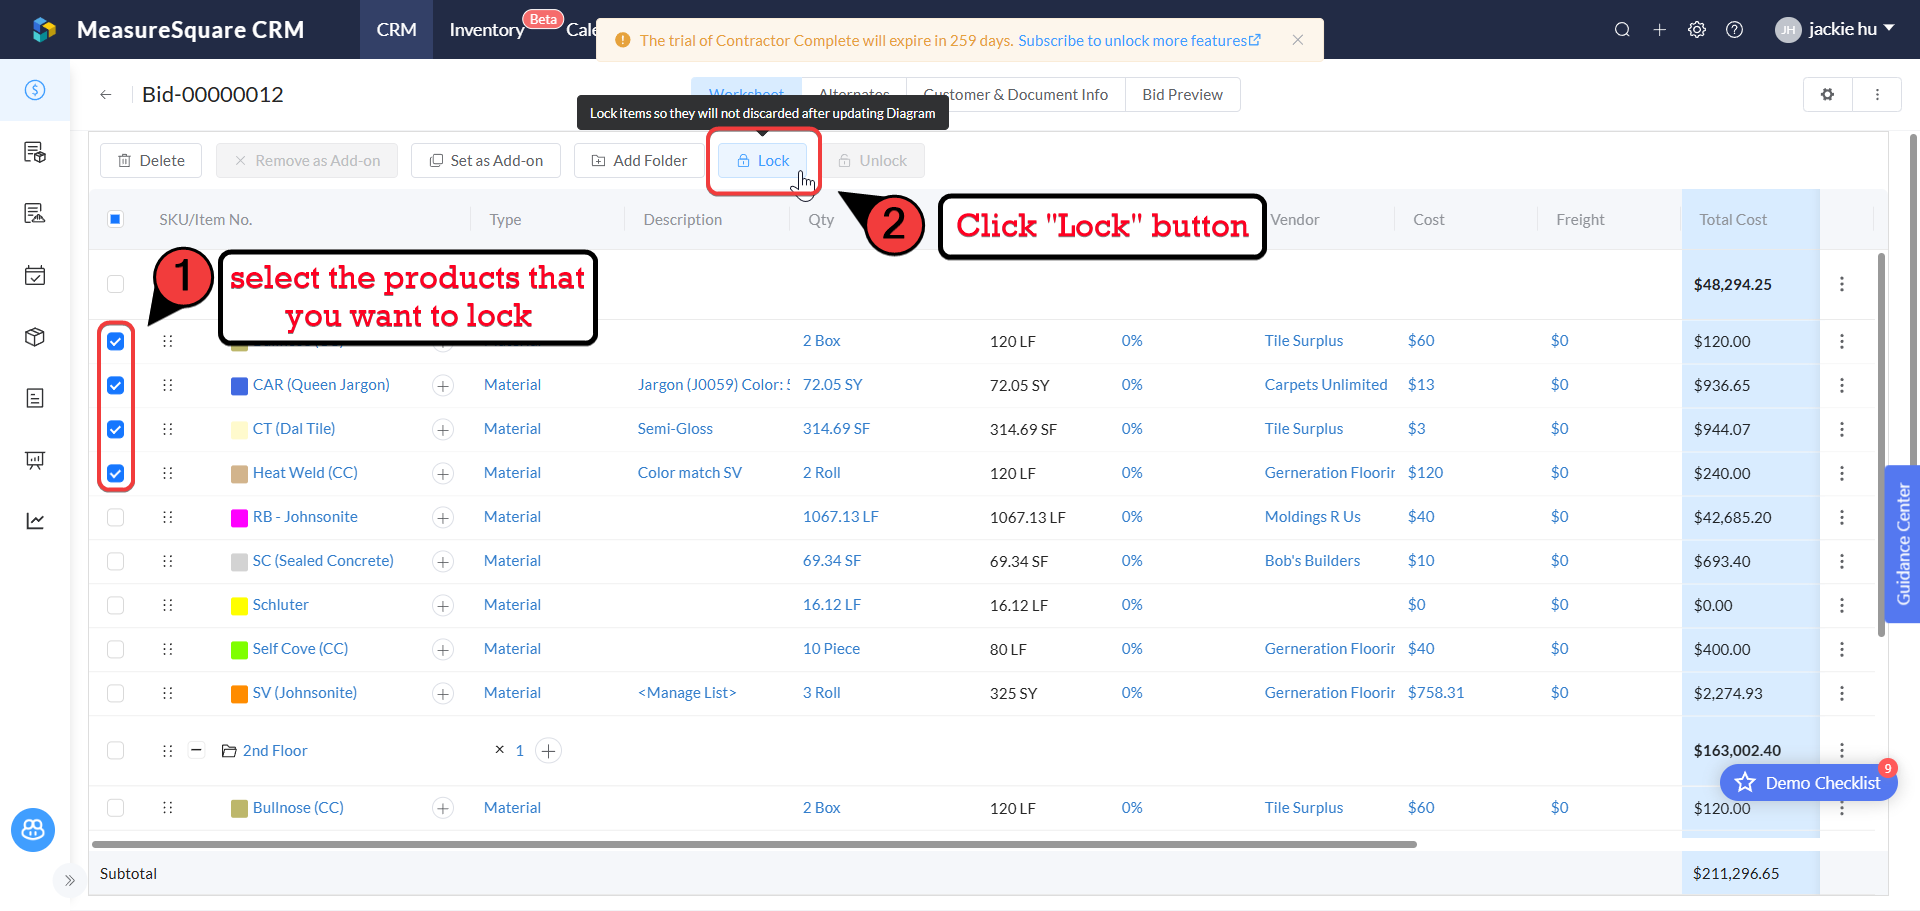This screenshot has height=911, width=1920.
Task: Uncheck the Heat Weld (CC) row checkbox
Action: [x=116, y=473]
